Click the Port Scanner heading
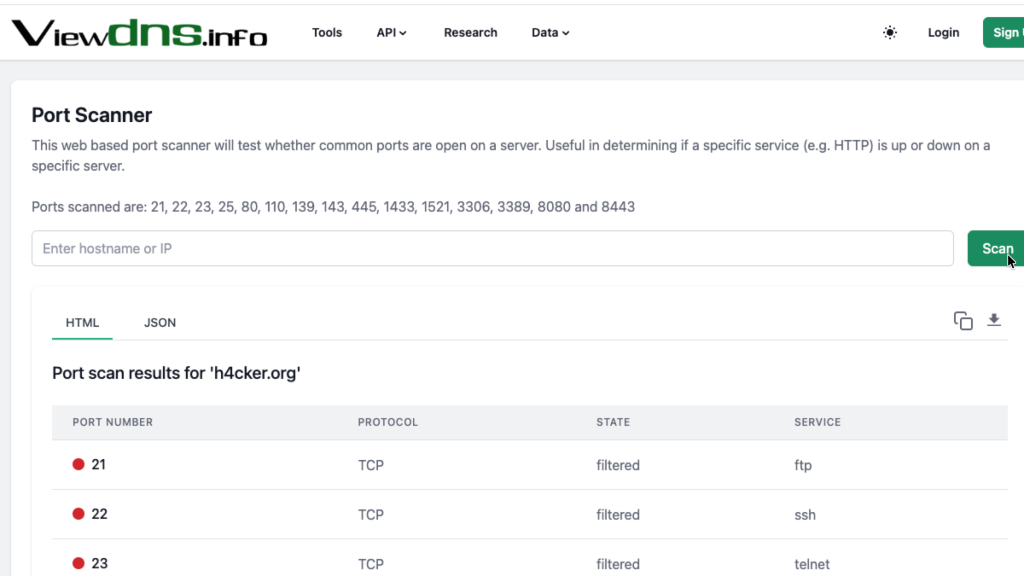The height and width of the screenshot is (576, 1024). pos(91,115)
